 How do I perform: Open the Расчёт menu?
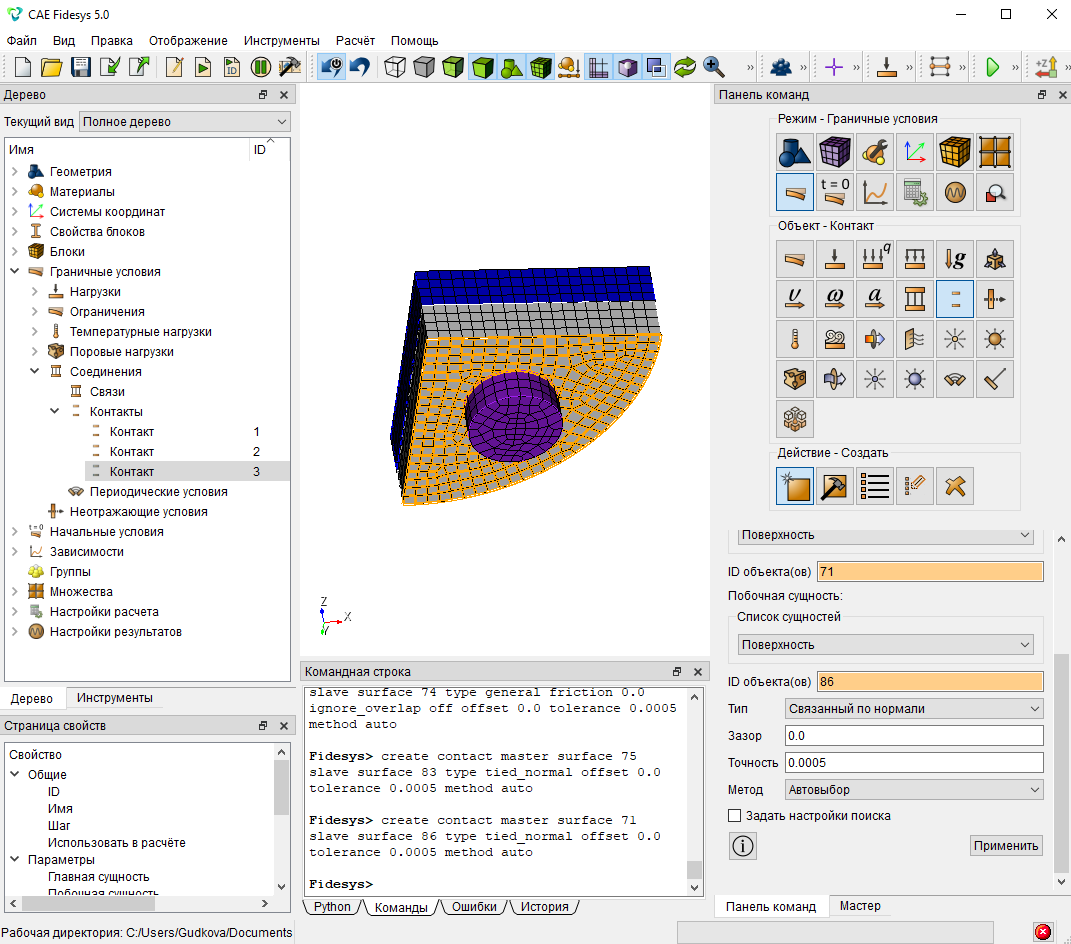(355, 41)
